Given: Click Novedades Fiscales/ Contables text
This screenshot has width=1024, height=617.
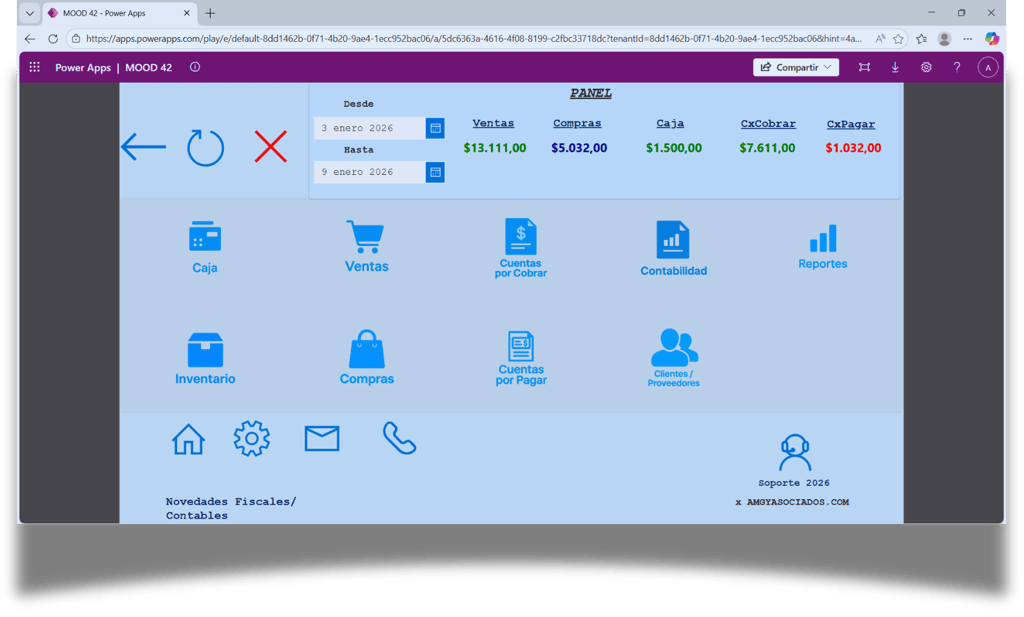Looking at the screenshot, I should (231, 508).
